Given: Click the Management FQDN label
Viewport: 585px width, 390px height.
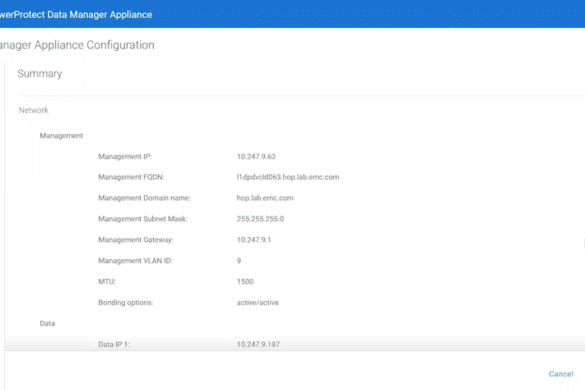Looking at the screenshot, I should [131, 177].
